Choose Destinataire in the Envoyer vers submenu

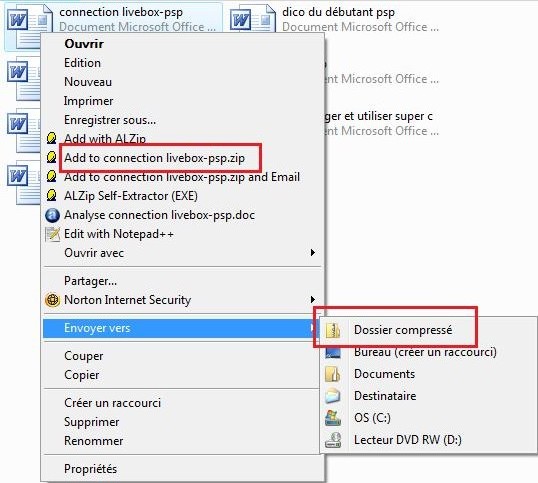(x=385, y=396)
